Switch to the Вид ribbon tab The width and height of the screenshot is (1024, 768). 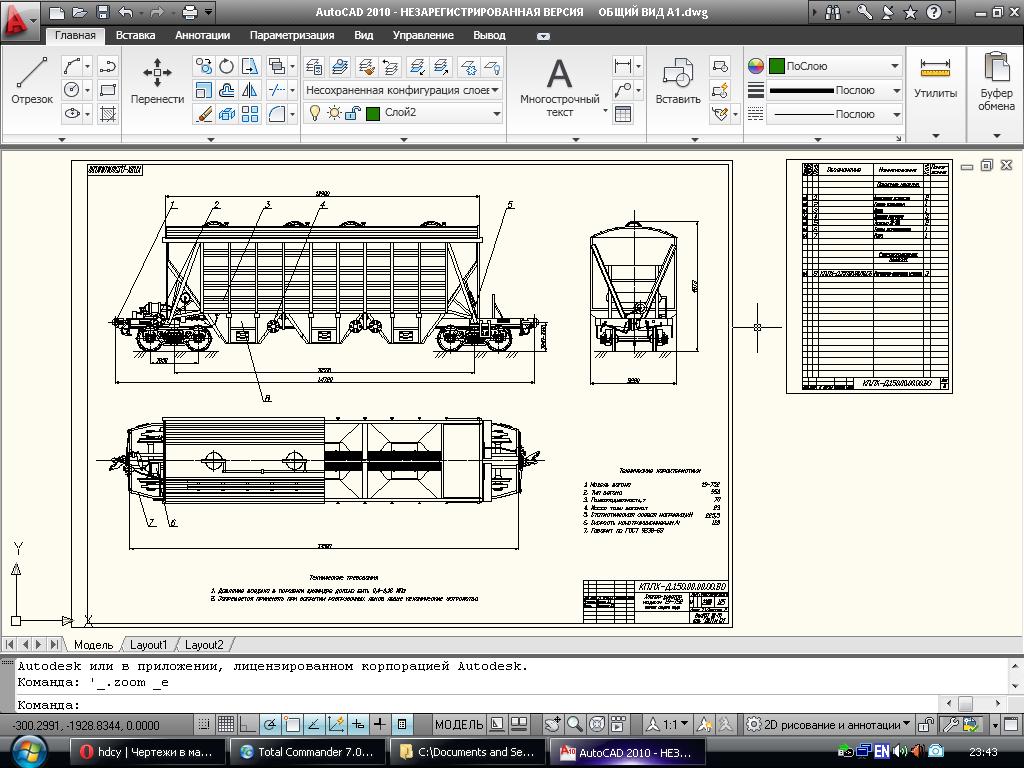pyautogui.click(x=364, y=35)
